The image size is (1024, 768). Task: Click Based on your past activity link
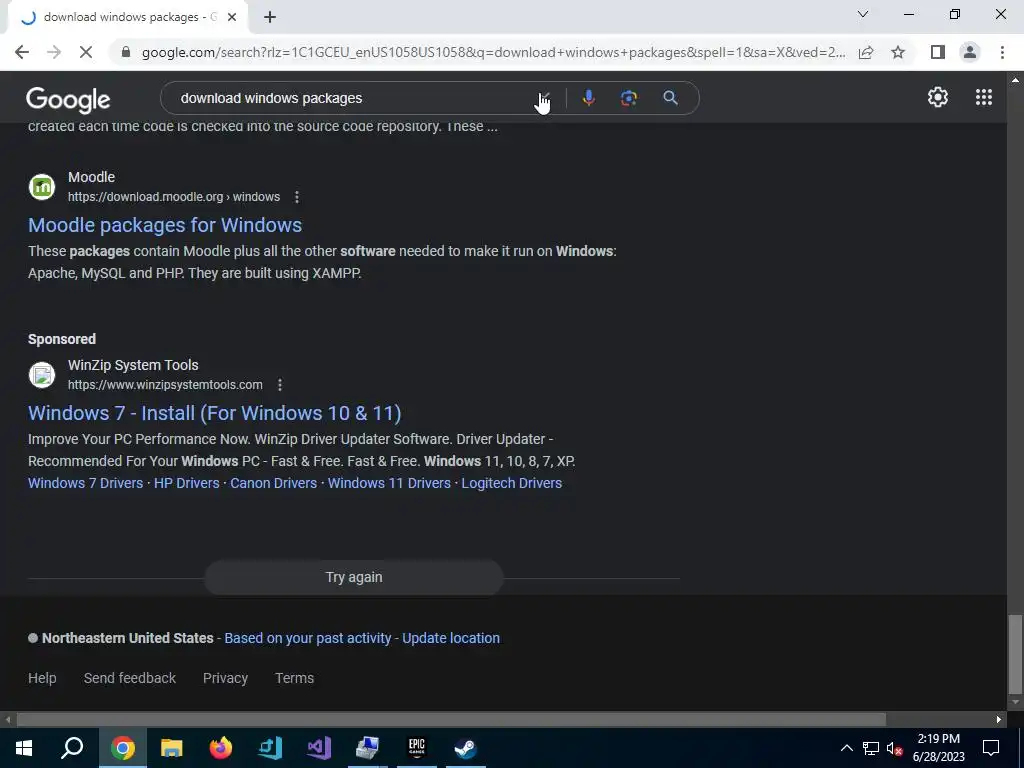(x=308, y=638)
